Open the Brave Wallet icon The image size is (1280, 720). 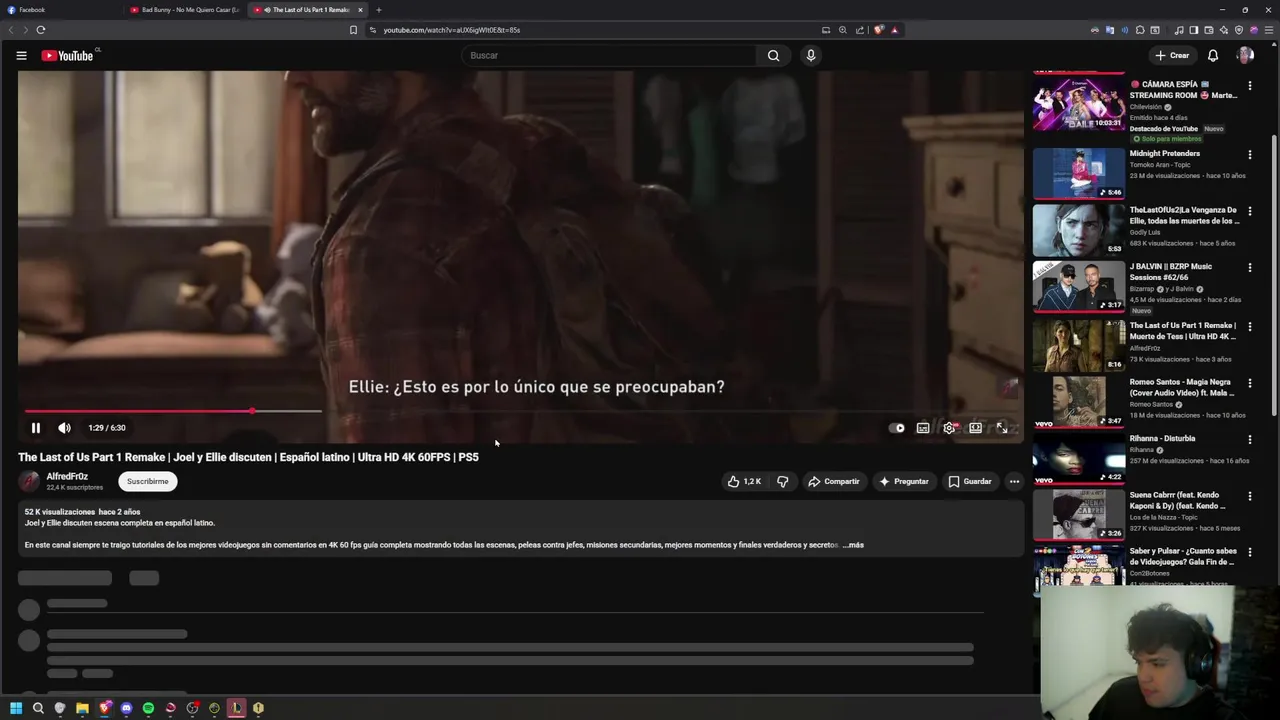coord(1208,30)
